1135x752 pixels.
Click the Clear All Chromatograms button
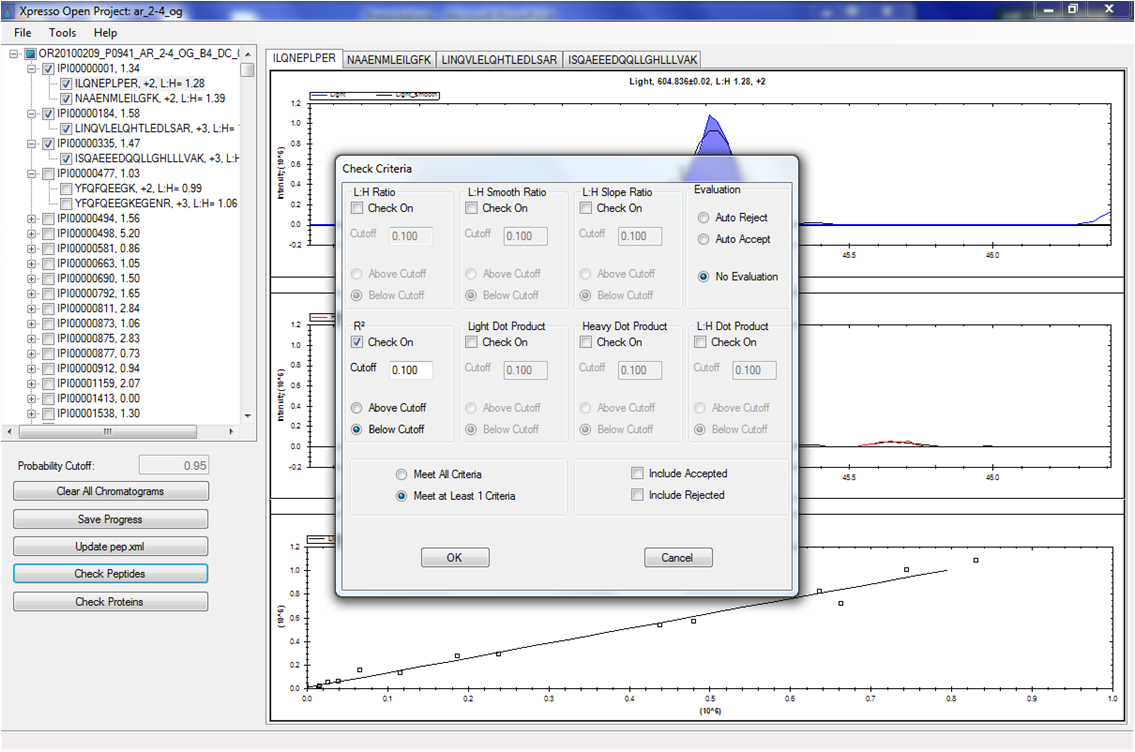(x=111, y=491)
